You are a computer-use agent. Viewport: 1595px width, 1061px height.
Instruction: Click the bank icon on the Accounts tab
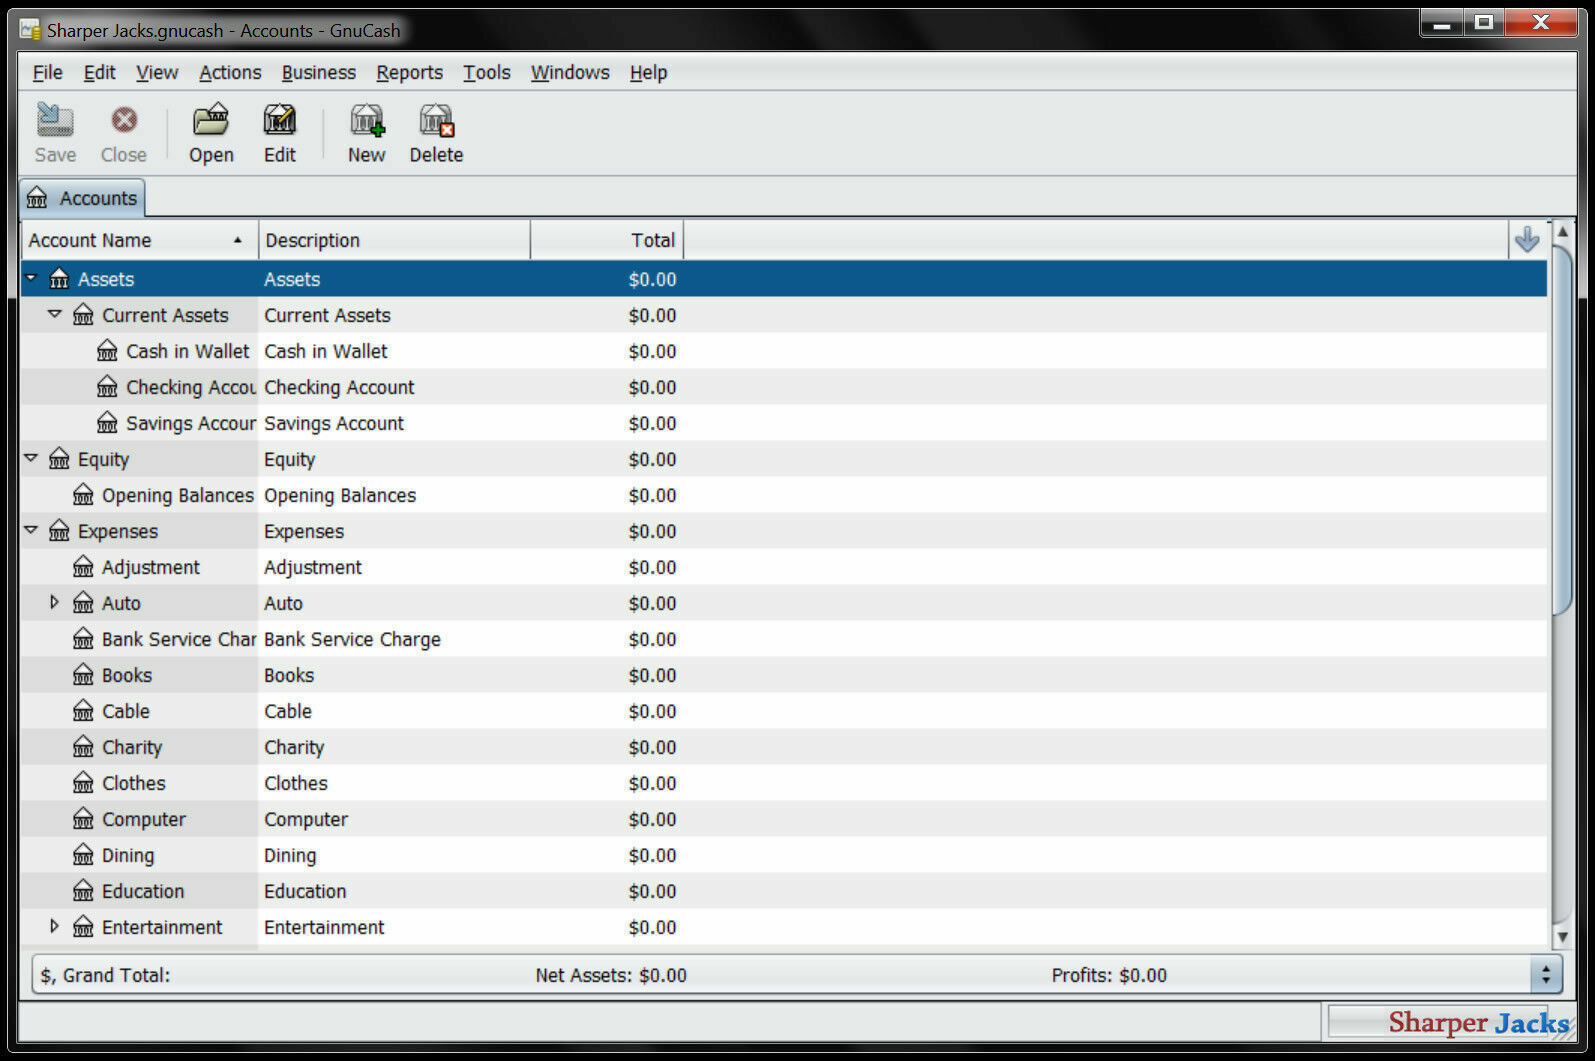point(37,198)
